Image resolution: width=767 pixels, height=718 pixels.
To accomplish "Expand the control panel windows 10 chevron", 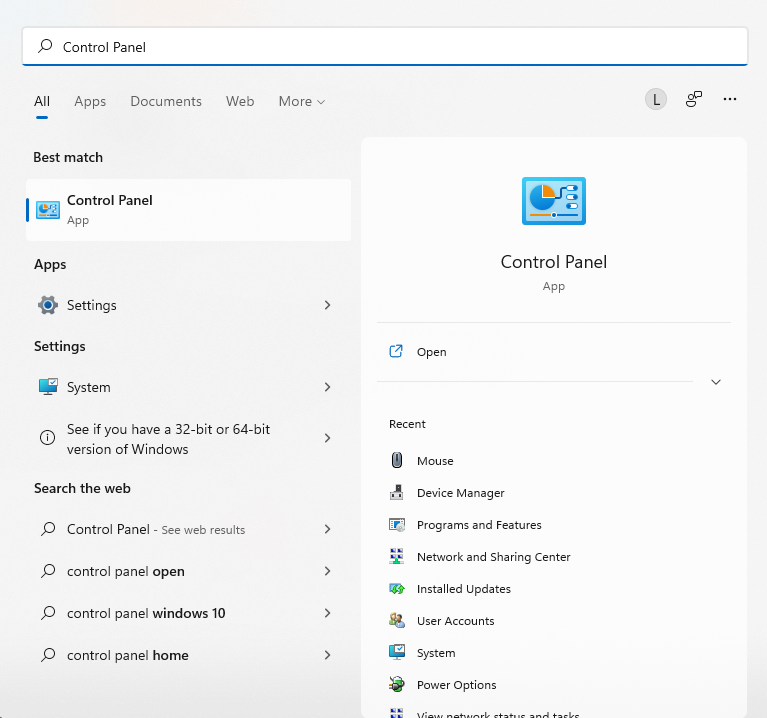I will pyautogui.click(x=327, y=613).
